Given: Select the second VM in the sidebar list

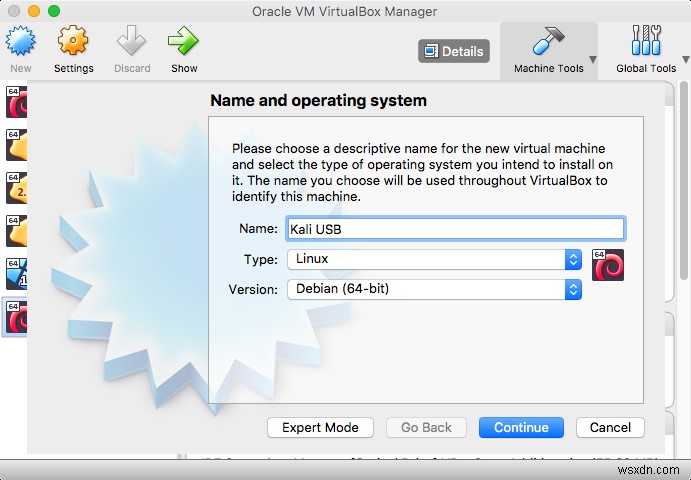Looking at the screenshot, I should [x=16, y=145].
